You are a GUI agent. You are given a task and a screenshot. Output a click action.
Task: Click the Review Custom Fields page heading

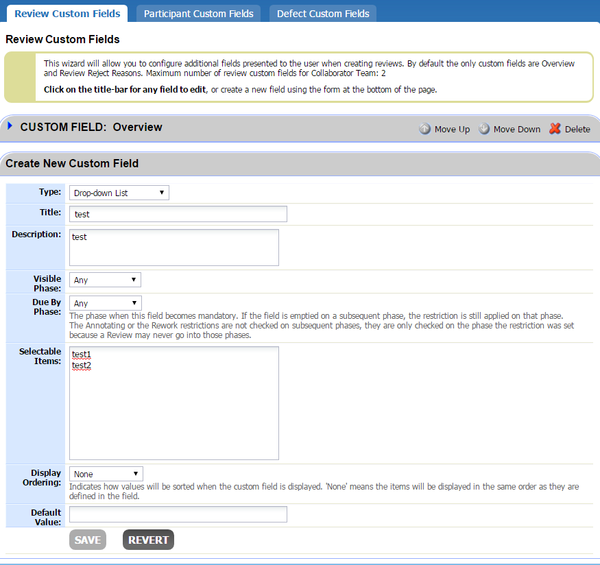click(x=62, y=39)
